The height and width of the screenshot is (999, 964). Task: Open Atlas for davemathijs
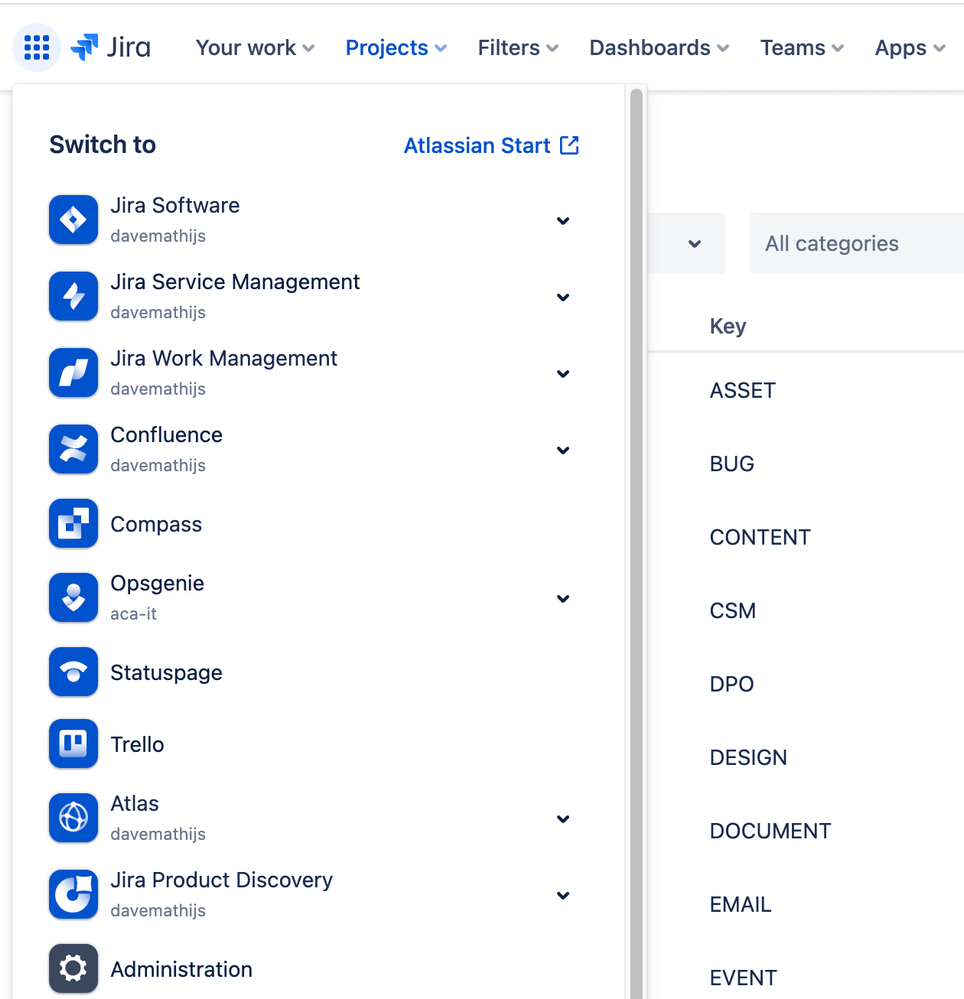134,803
